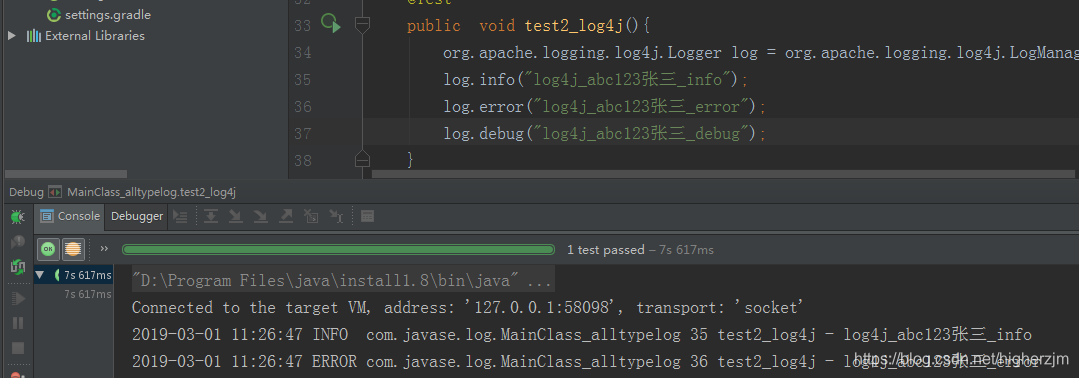This screenshot has height=378, width=1079.
Task: Click the fold end marker at line 38
Action: [x=363, y=160]
